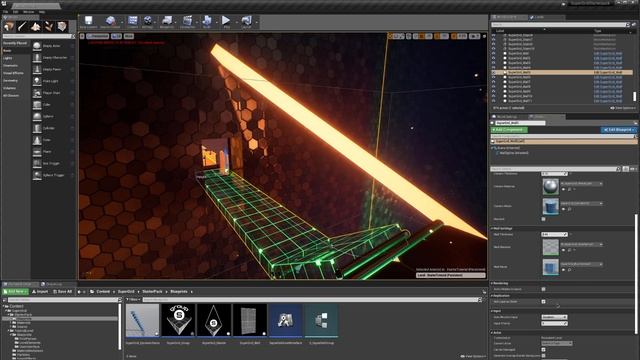Pick the Player Start icon
The image size is (640, 360).
point(37,93)
